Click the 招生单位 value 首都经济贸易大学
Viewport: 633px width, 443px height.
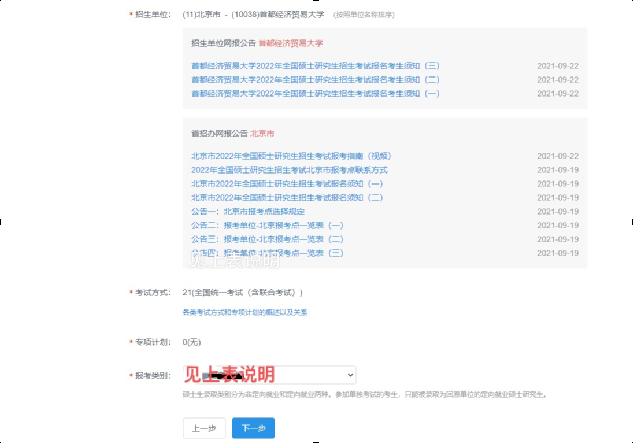pyautogui.click(x=253, y=15)
